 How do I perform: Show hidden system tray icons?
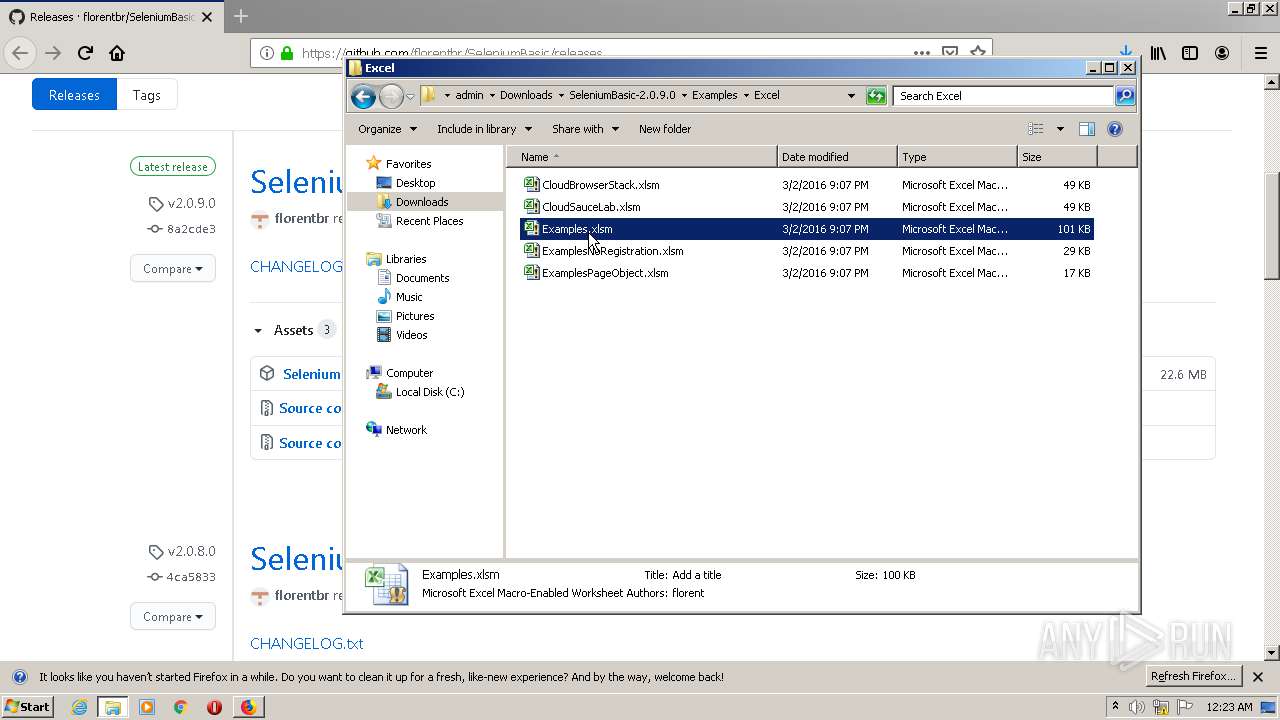1115,707
